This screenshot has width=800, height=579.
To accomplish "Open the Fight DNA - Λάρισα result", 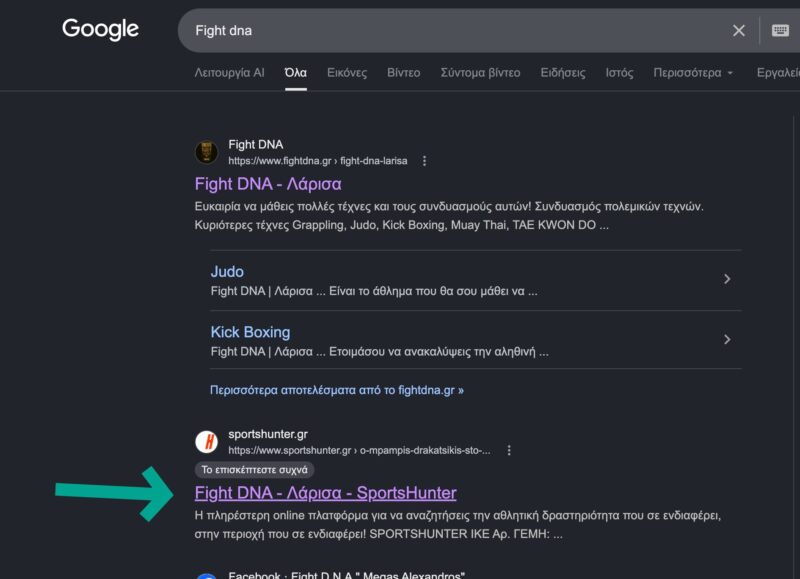I will pyautogui.click(x=268, y=184).
